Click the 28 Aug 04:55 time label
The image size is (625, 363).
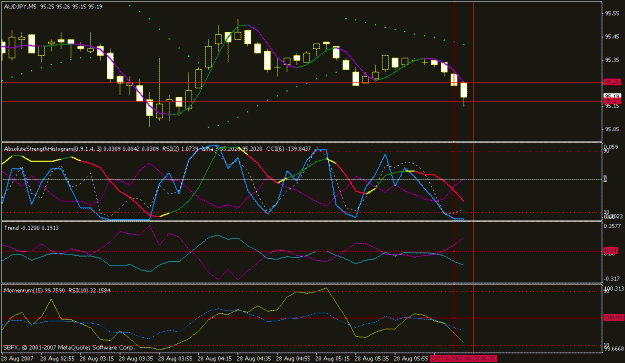293,359
